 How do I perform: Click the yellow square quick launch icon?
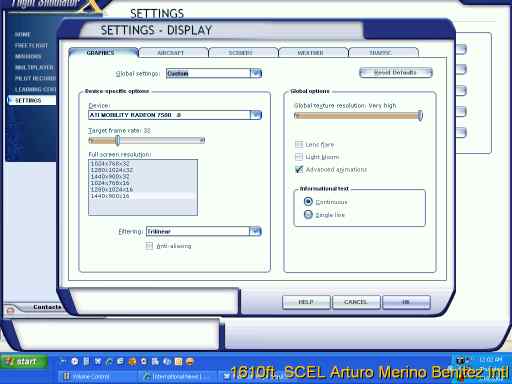[x=178, y=361]
